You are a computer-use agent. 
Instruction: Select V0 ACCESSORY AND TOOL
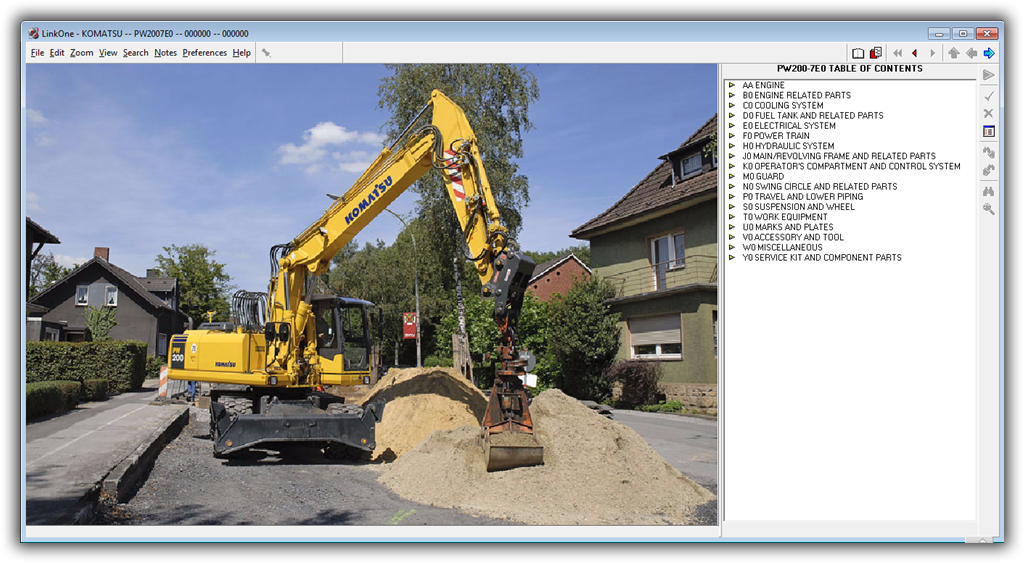tap(793, 237)
